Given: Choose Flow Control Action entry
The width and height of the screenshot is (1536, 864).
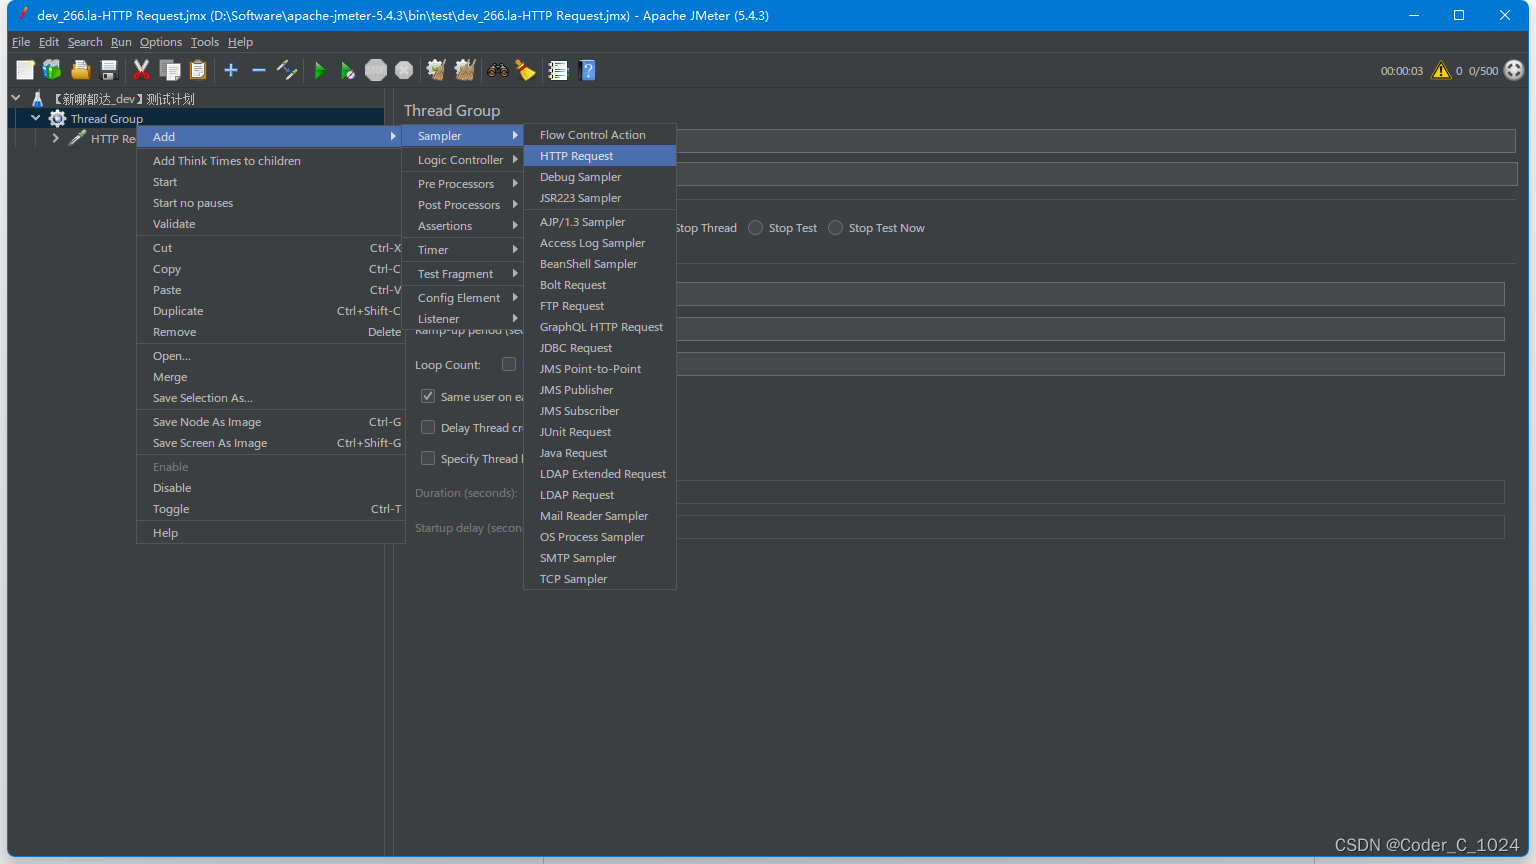Looking at the screenshot, I should tap(600, 135).
